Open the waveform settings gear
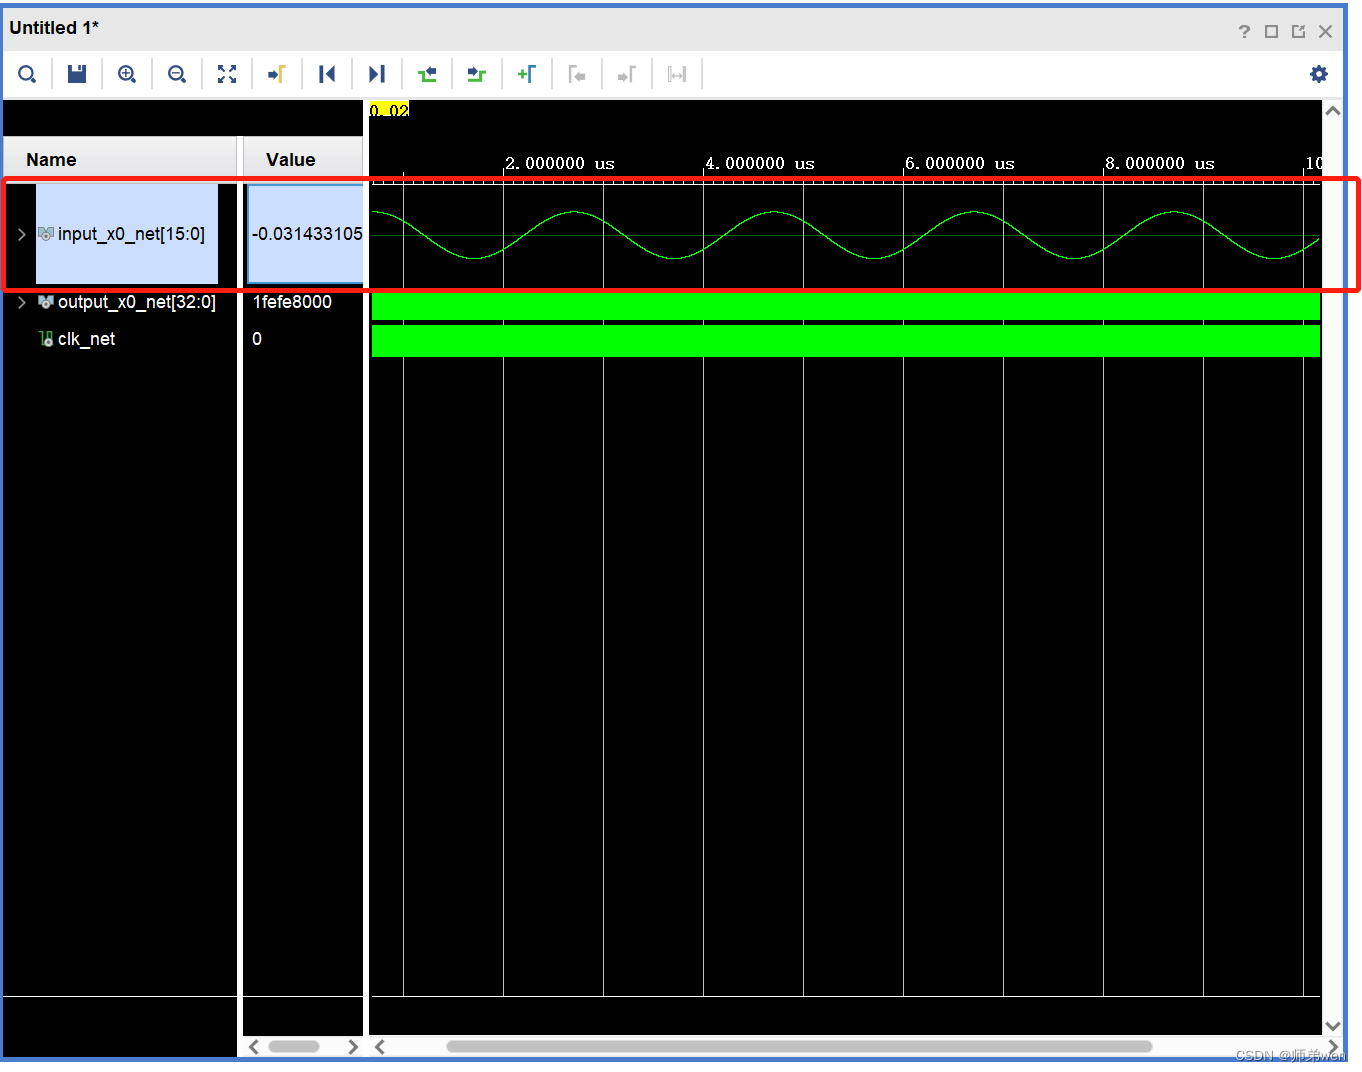The image size is (1362, 1072). click(x=1318, y=73)
